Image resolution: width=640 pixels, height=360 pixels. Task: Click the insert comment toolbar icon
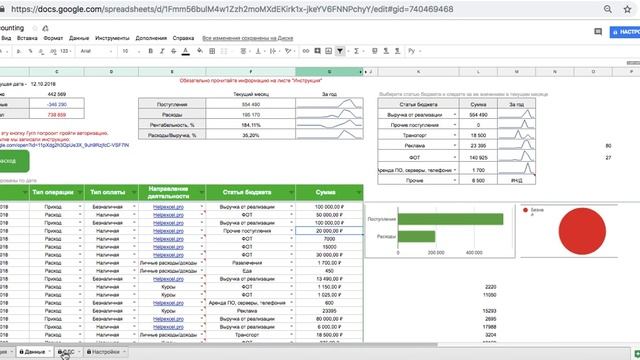coord(317,51)
